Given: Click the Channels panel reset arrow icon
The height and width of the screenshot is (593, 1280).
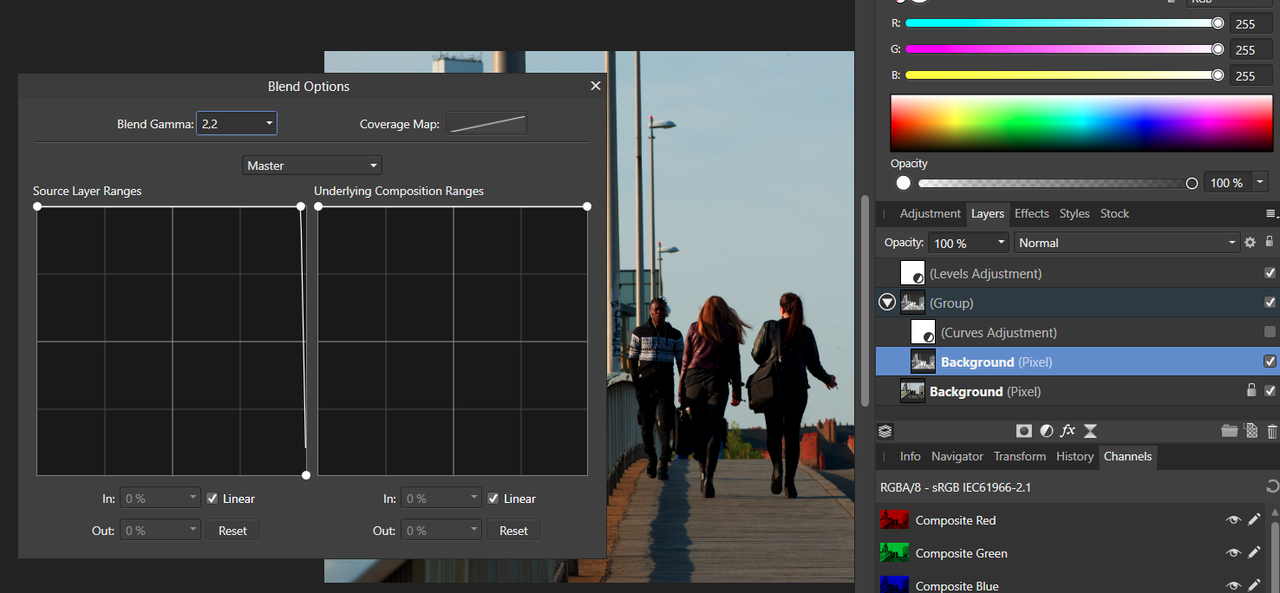Looking at the screenshot, I should (x=1272, y=487).
